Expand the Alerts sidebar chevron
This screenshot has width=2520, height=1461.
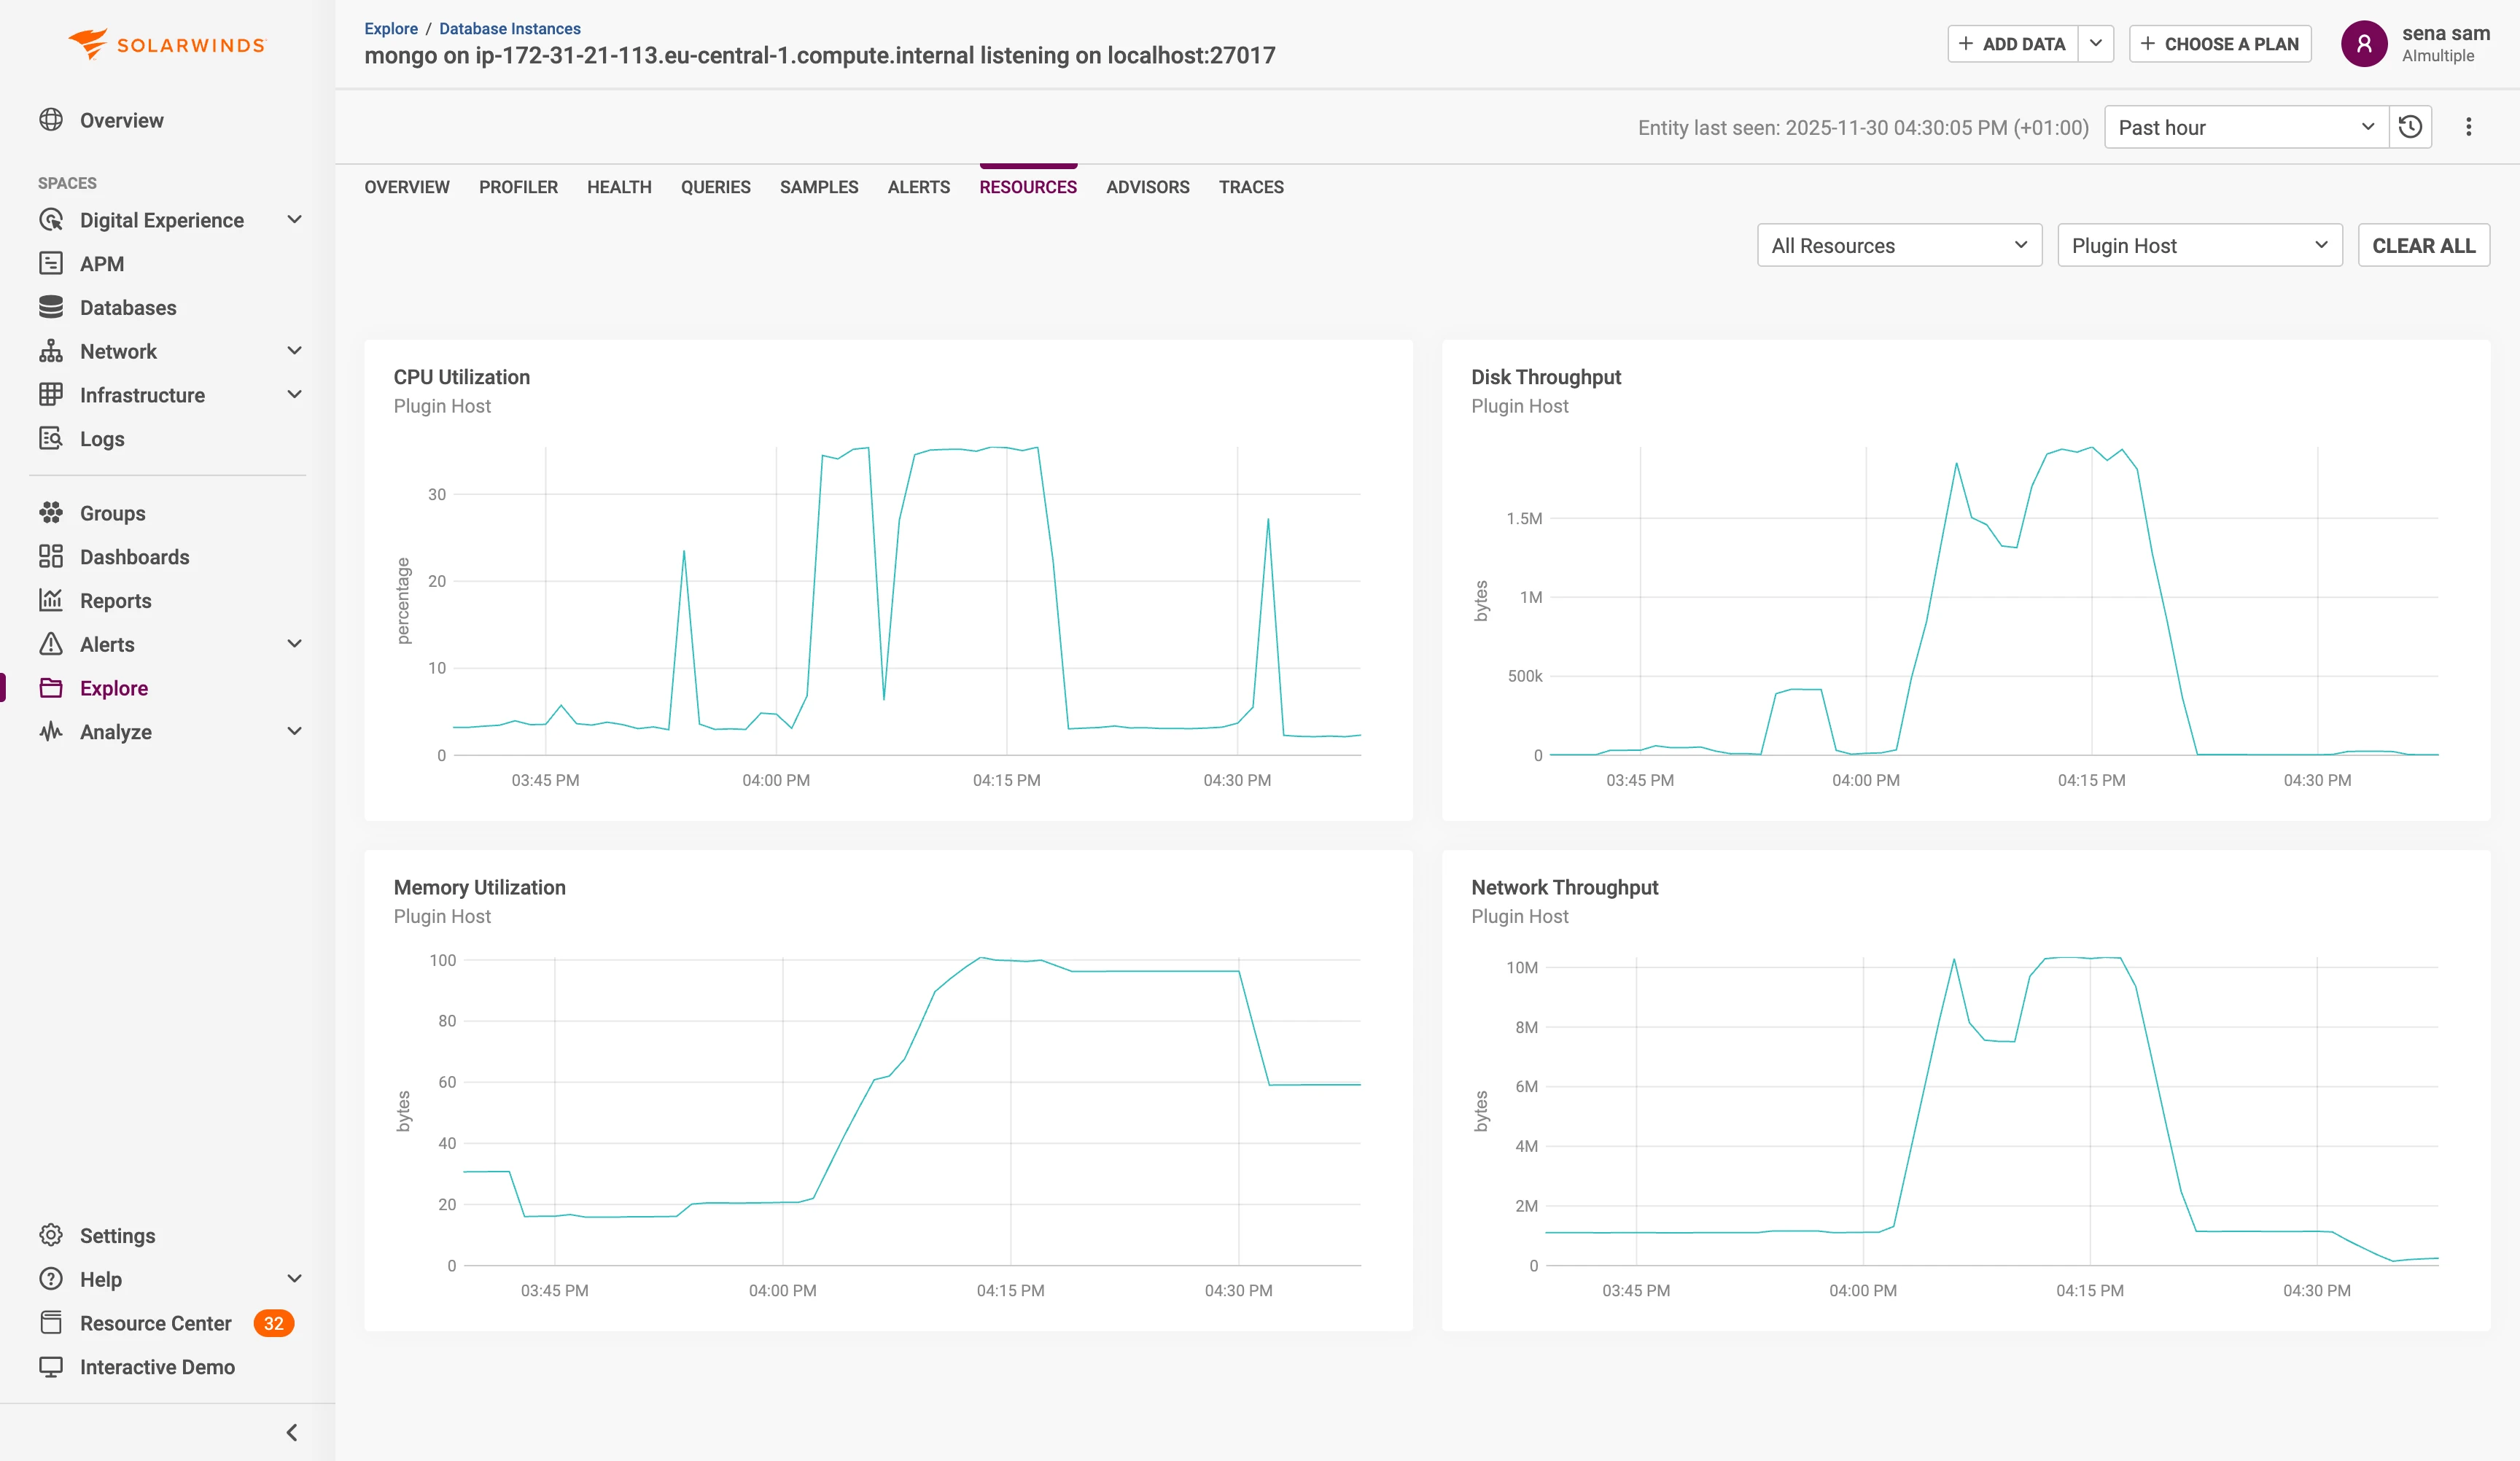click(x=295, y=644)
